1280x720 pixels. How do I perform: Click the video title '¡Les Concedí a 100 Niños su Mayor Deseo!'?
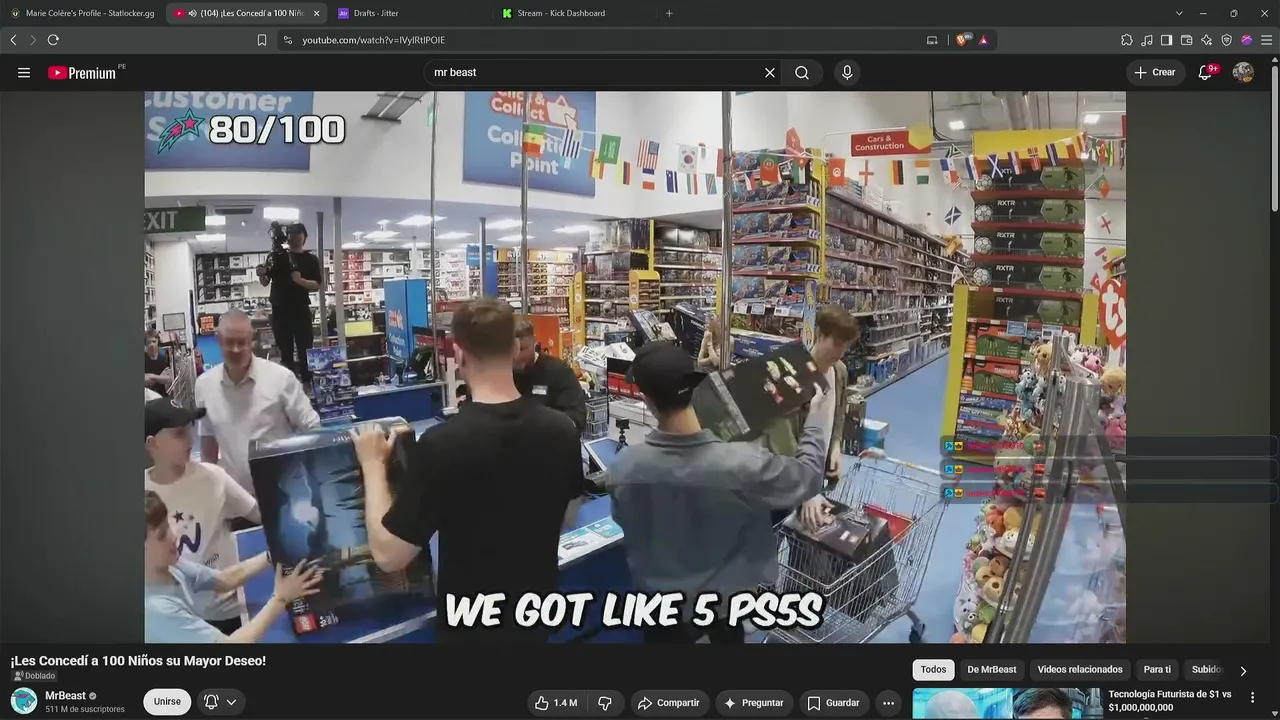click(138, 661)
